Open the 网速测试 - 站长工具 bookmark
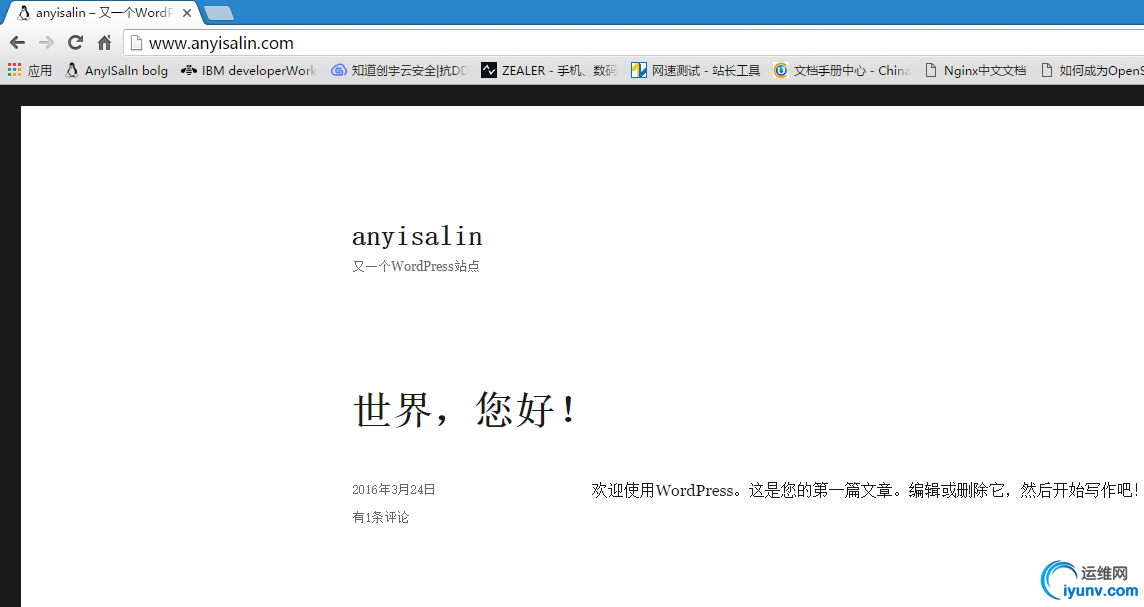This screenshot has height=607, width=1144. click(695, 70)
